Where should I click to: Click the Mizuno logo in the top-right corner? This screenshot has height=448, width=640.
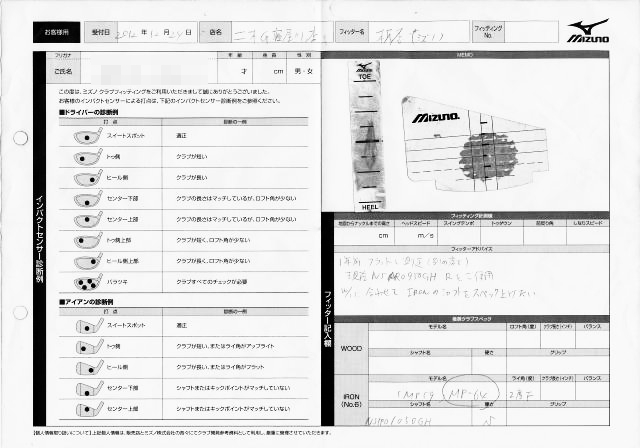point(588,31)
